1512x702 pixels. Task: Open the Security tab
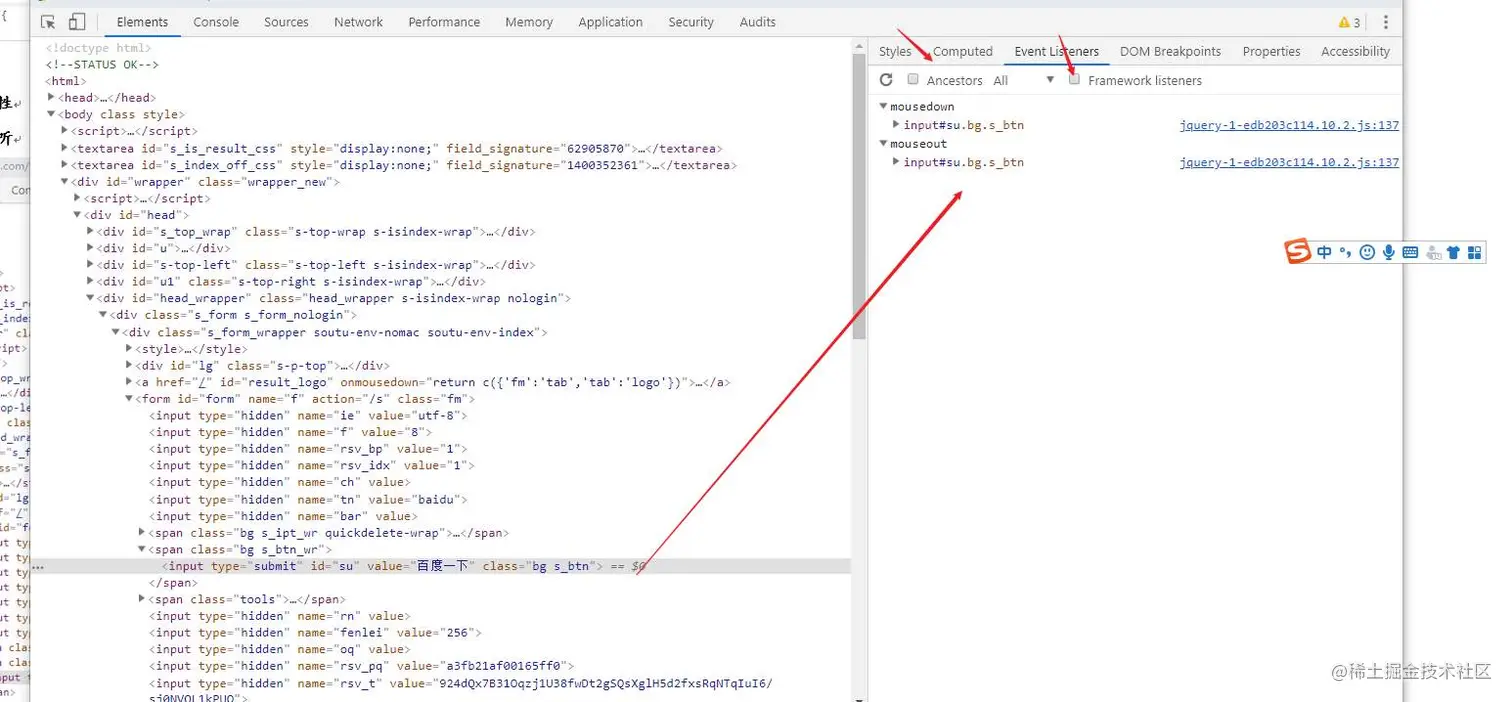coord(691,22)
